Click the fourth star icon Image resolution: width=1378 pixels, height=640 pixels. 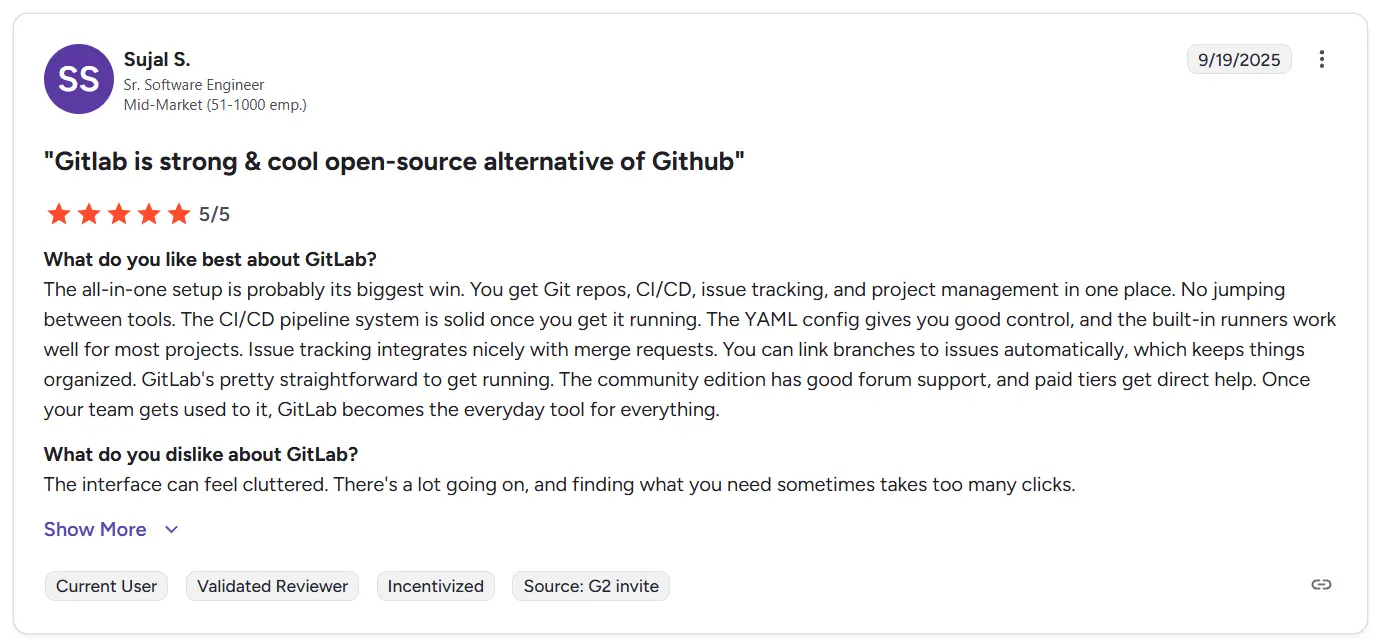[x=149, y=213]
